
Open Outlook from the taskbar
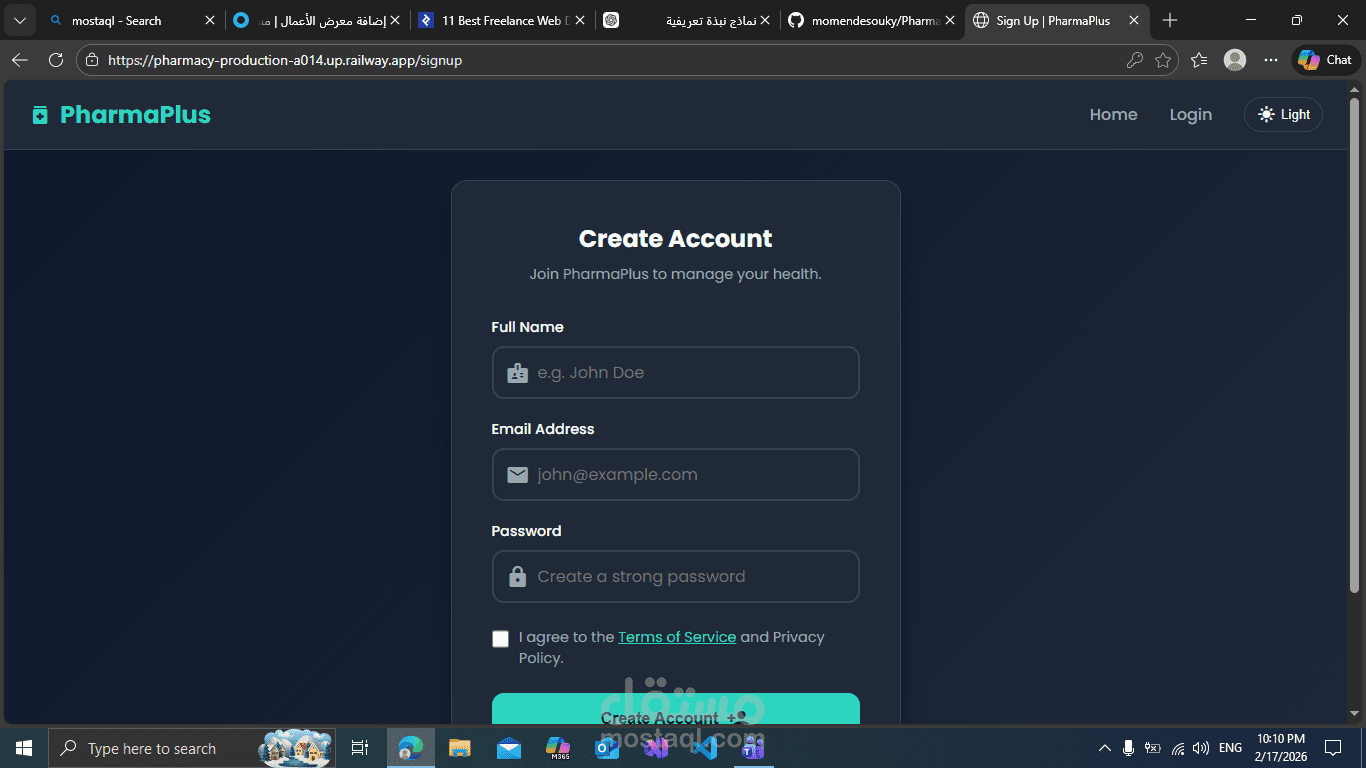pyautogui.click(x=607, y=748)
